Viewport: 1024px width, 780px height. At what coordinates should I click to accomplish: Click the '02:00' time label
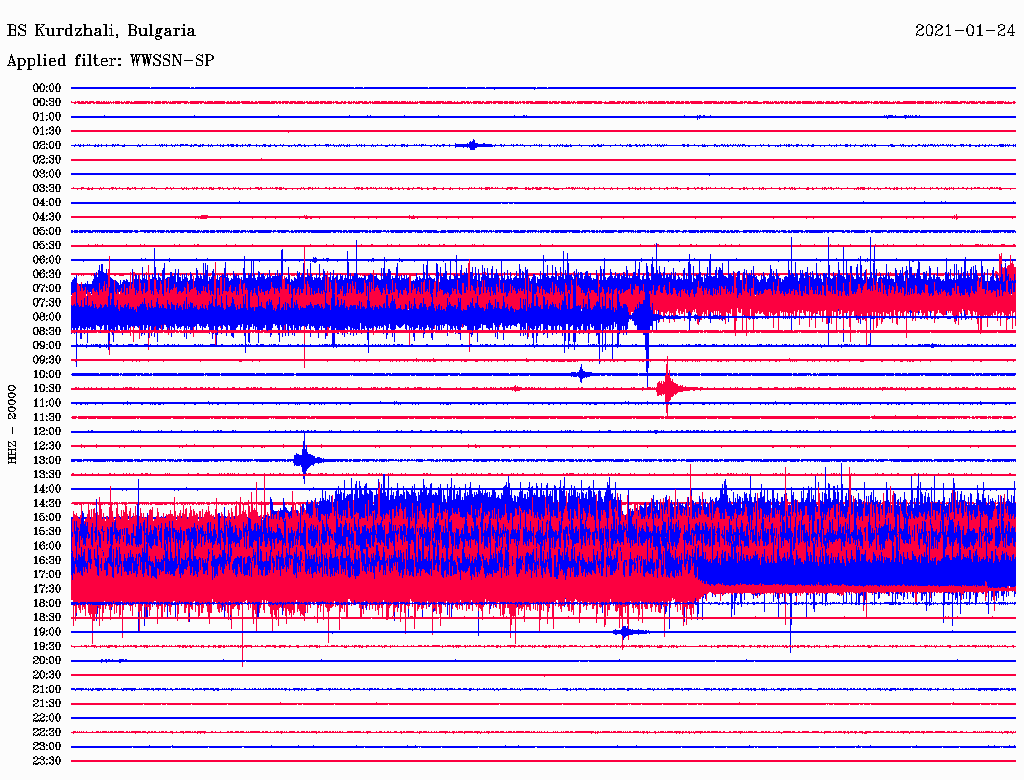point(47,146)
